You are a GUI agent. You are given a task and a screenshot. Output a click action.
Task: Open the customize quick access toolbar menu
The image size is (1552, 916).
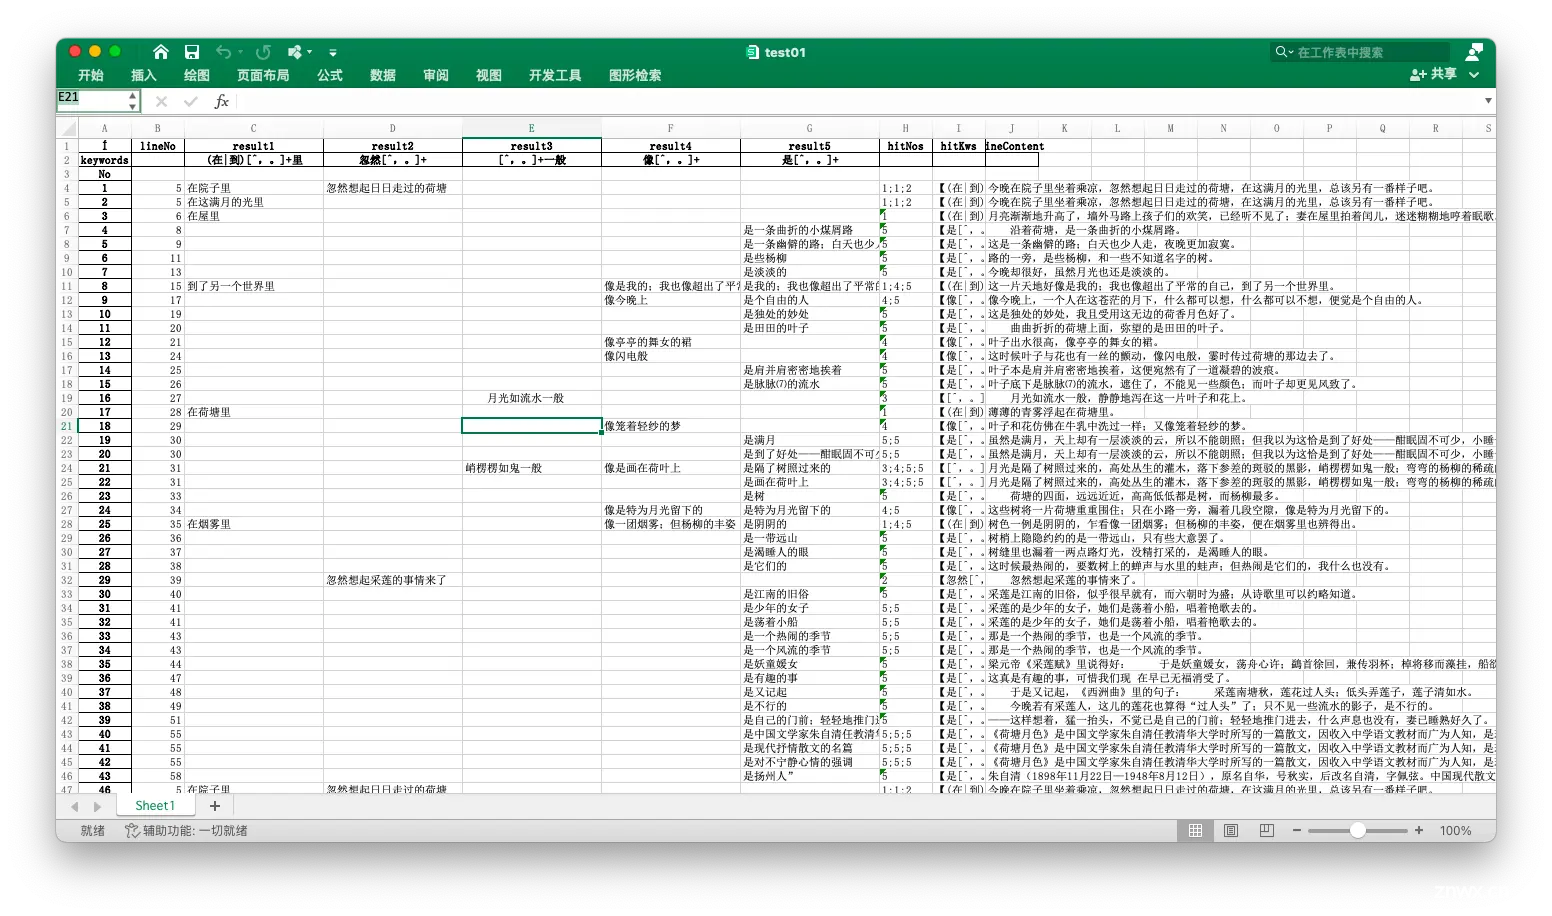click(x=333, y=52)
